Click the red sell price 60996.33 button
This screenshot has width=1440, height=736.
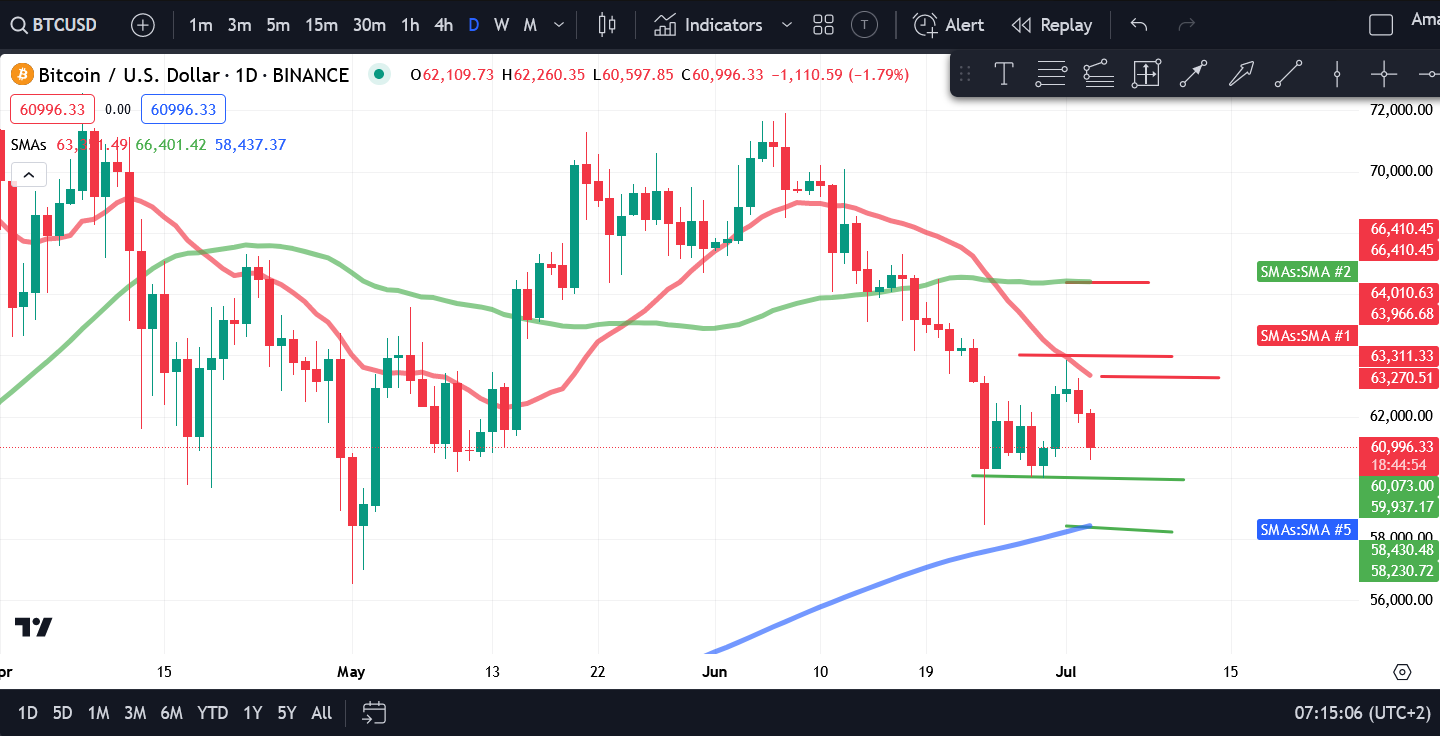[52, 110]
